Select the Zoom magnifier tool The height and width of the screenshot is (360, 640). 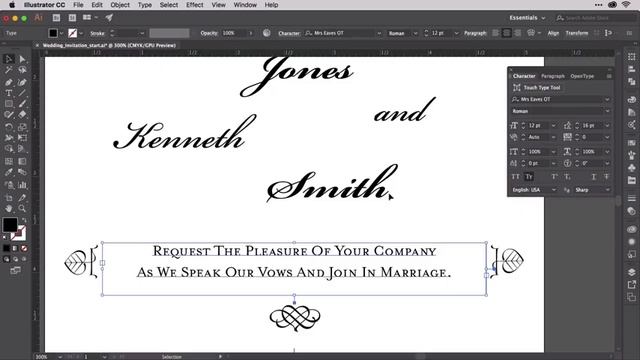(x=22, y=209)
